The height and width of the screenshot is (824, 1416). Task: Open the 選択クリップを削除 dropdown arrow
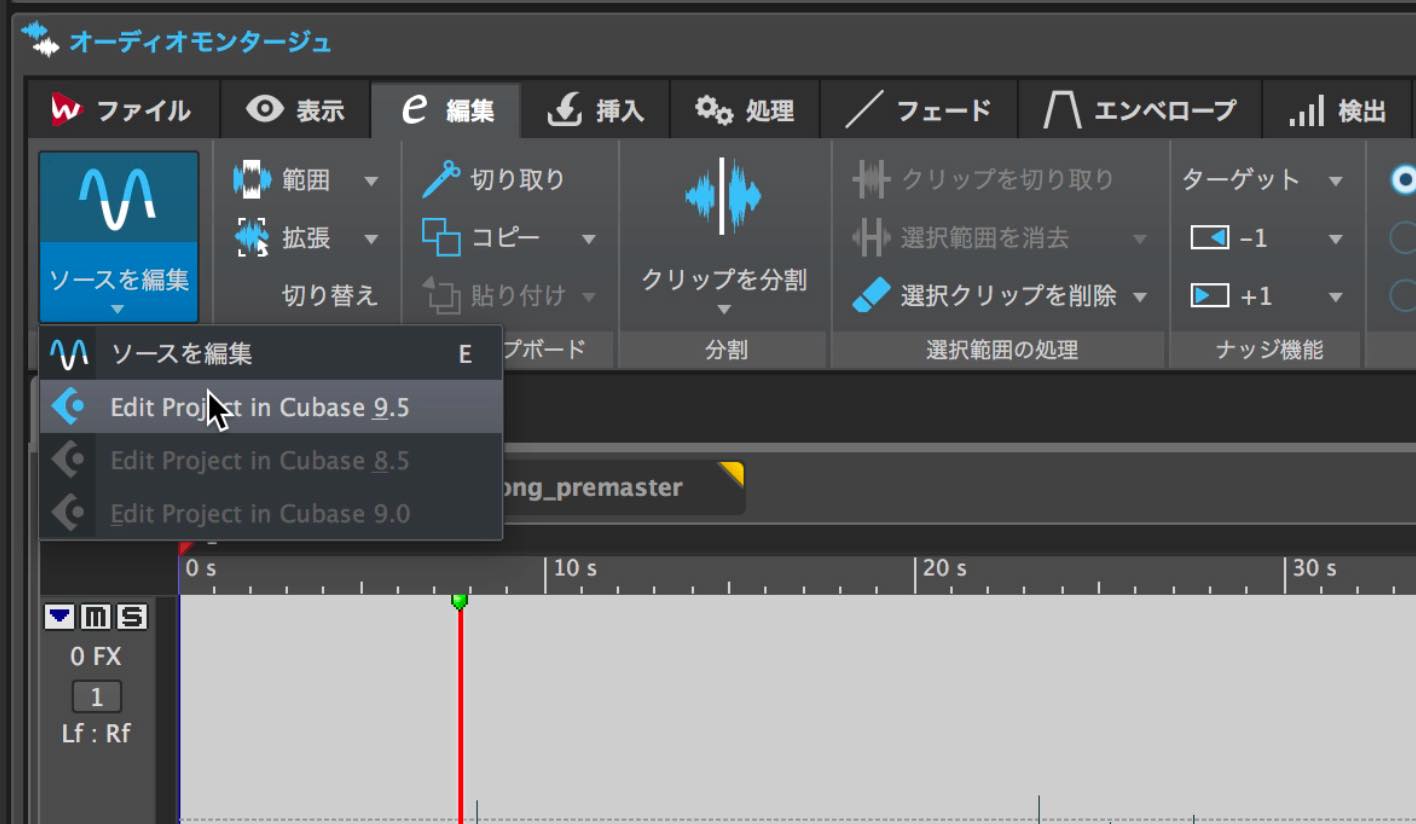(x=1139, y=297)
